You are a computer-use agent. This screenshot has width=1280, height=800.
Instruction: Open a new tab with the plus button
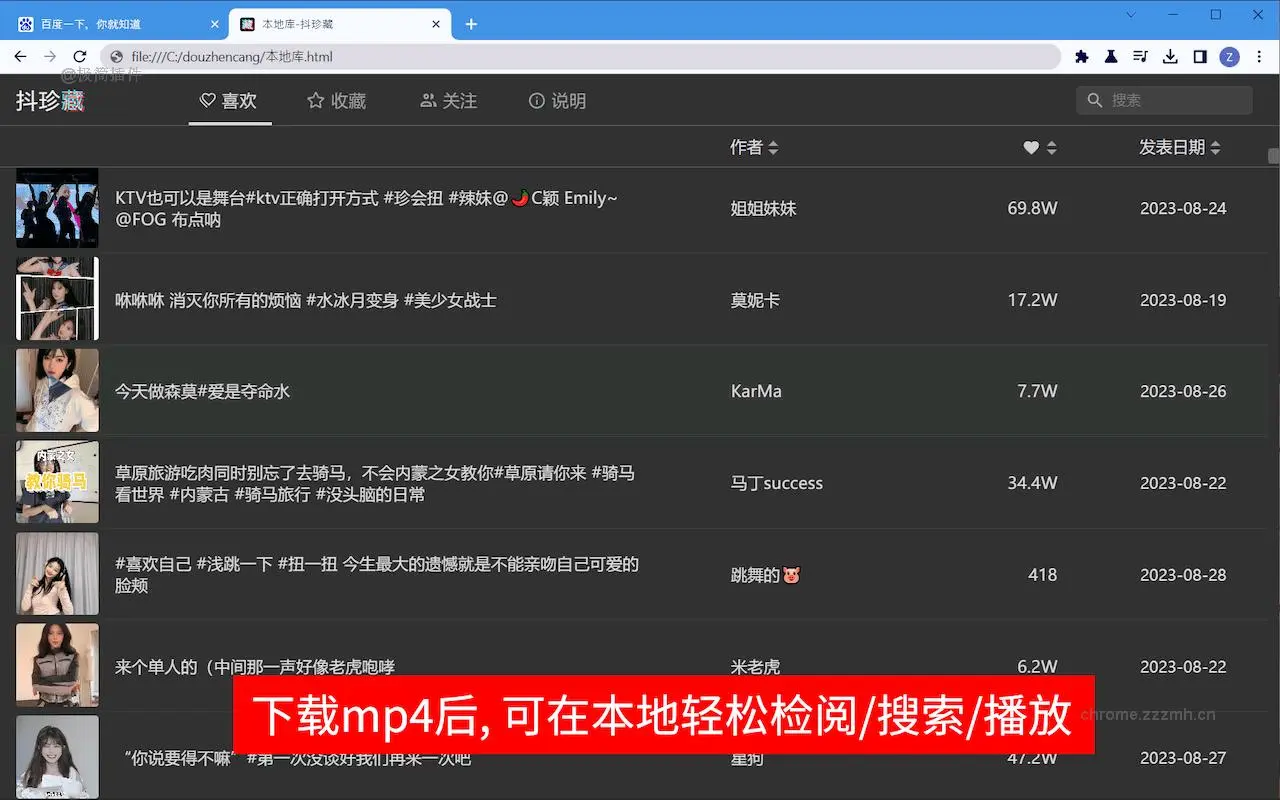point(471,23)
